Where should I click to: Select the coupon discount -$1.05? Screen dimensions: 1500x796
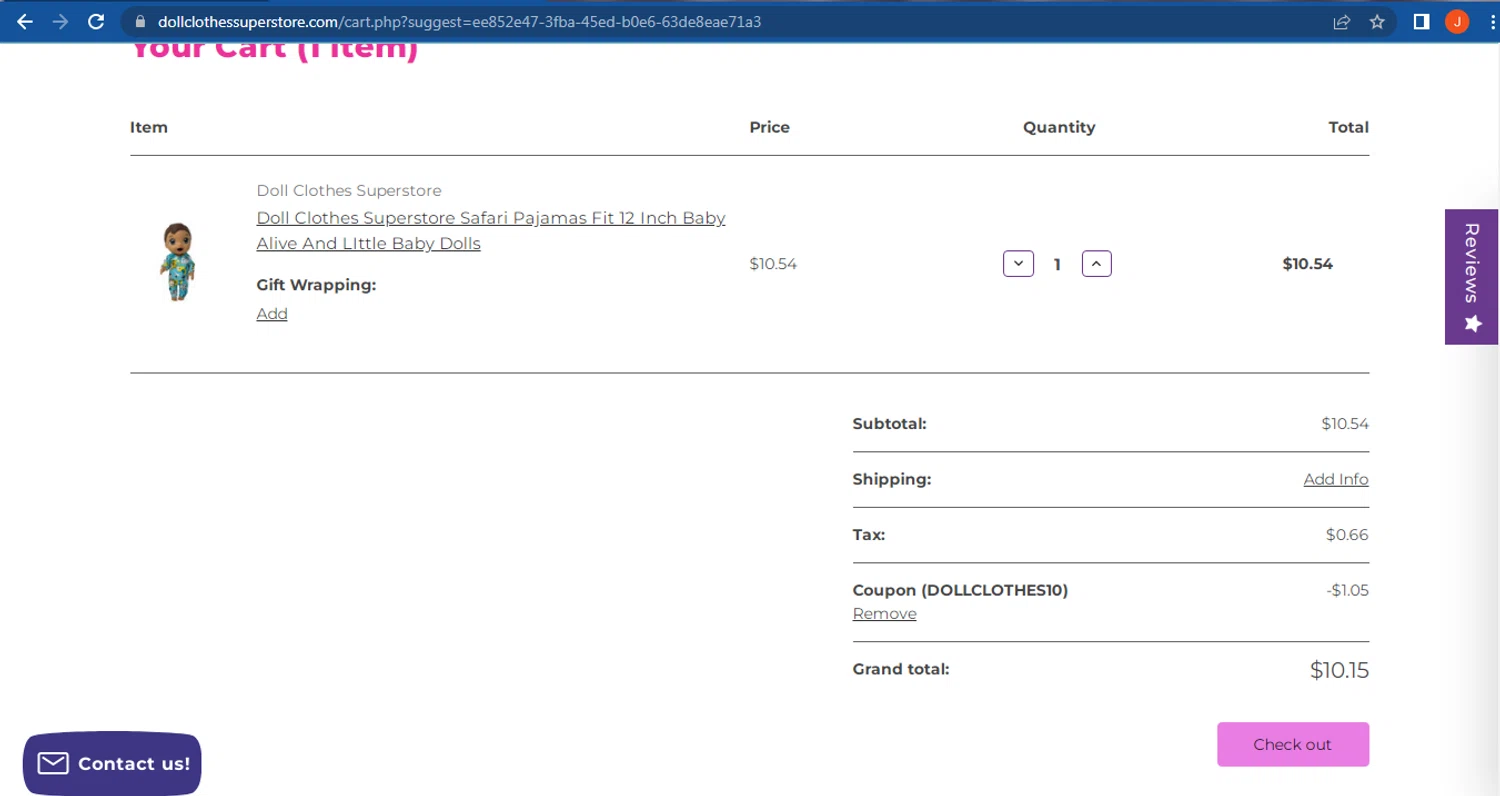(1347, 590)
